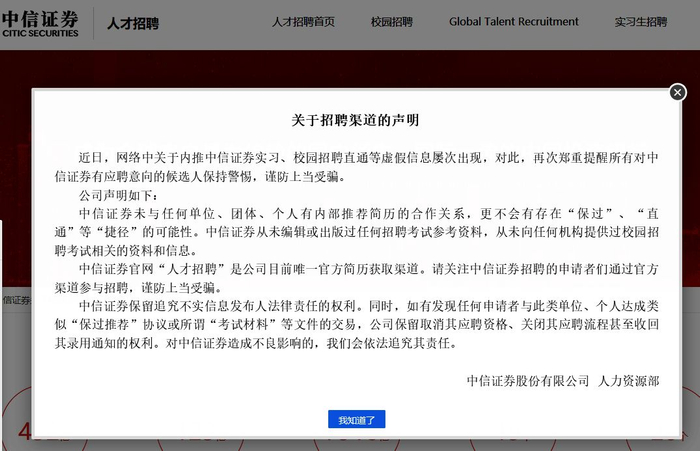Go to 校园招聘 in top navigation
The width and height of the screenshot is (700, 451).
tap(392, 22)
